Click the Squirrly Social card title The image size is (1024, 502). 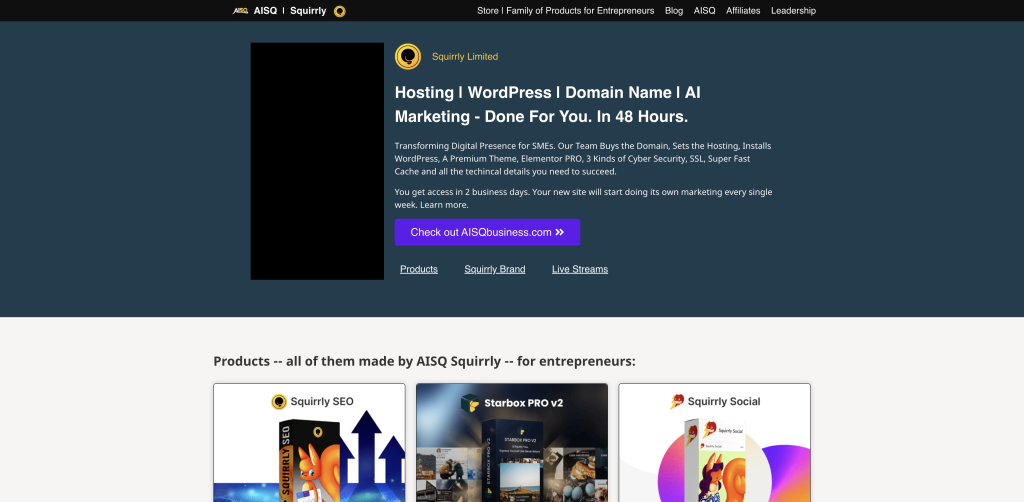[724, 401]
